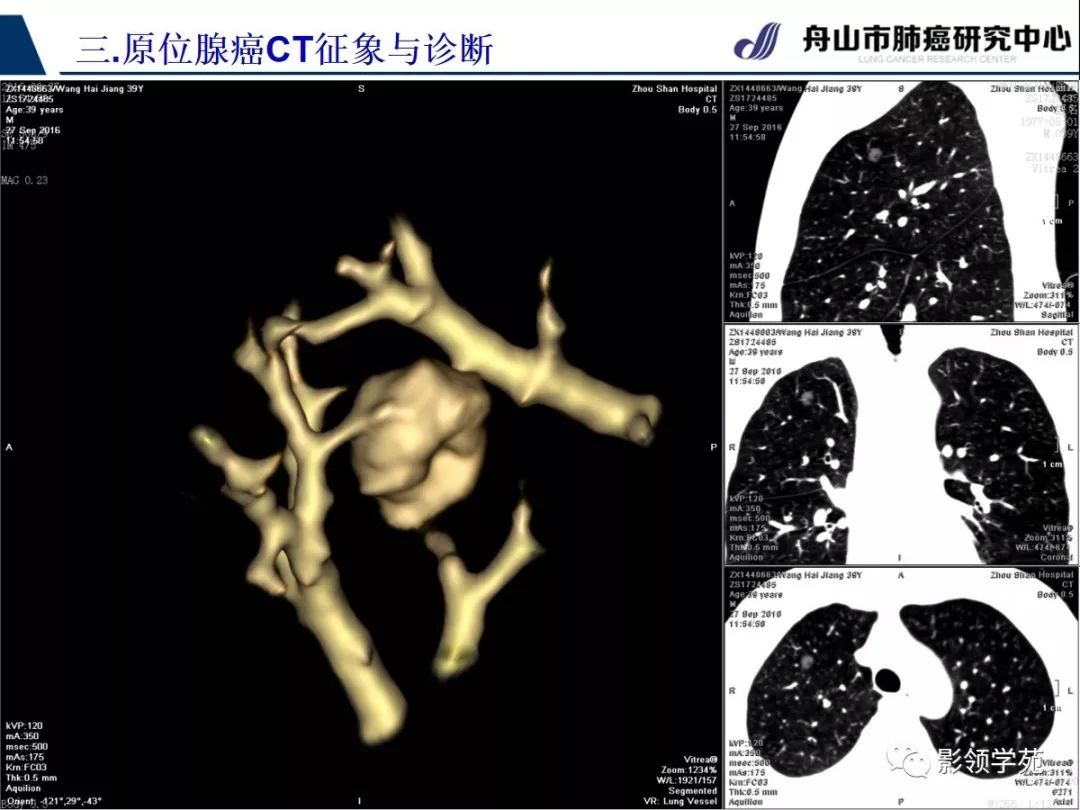Click the 'VR: Lung Vessel' label
Screen dimensions: 1080x810
(x=681, y=801)
